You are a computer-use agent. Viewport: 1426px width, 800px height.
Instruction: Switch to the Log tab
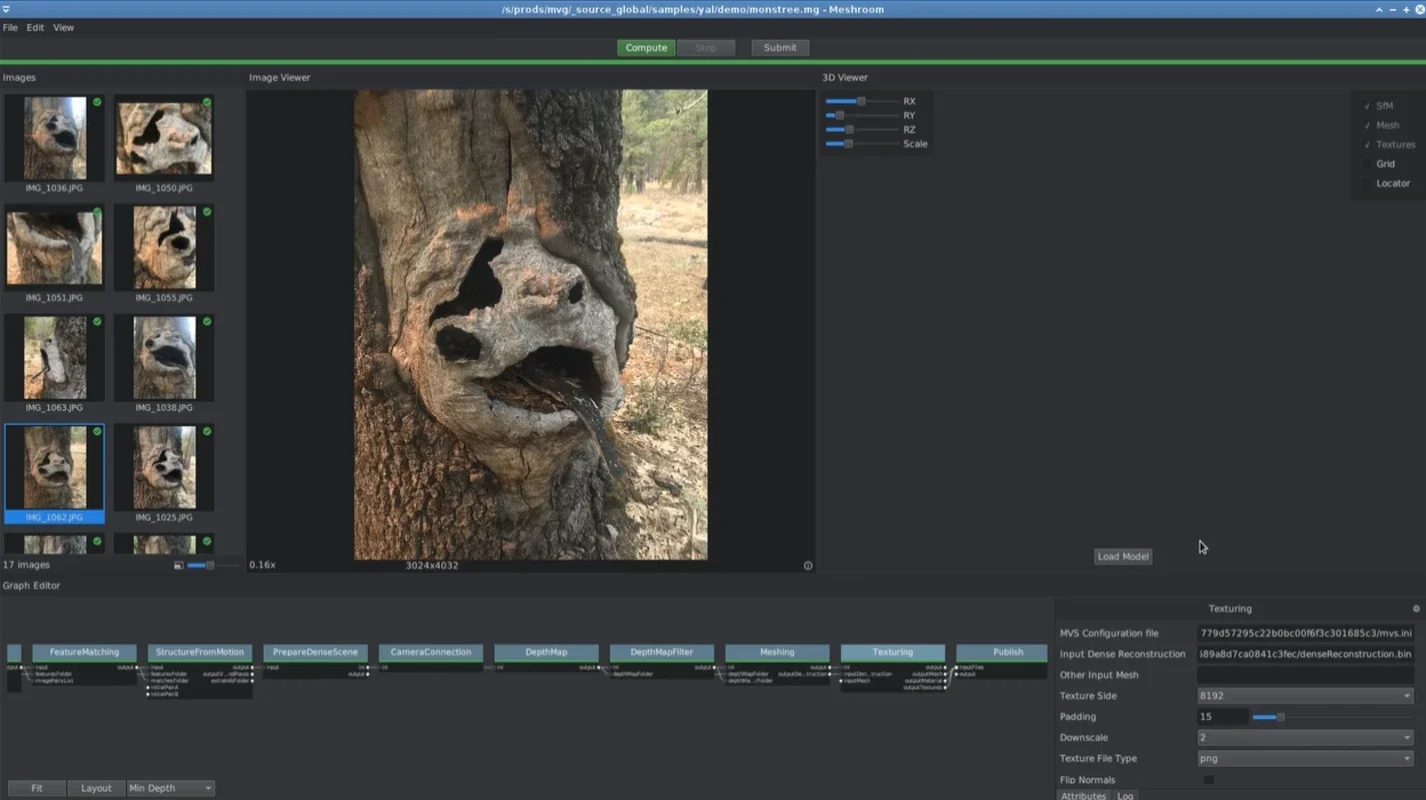pyautogui.click(x=1125, y=795)
